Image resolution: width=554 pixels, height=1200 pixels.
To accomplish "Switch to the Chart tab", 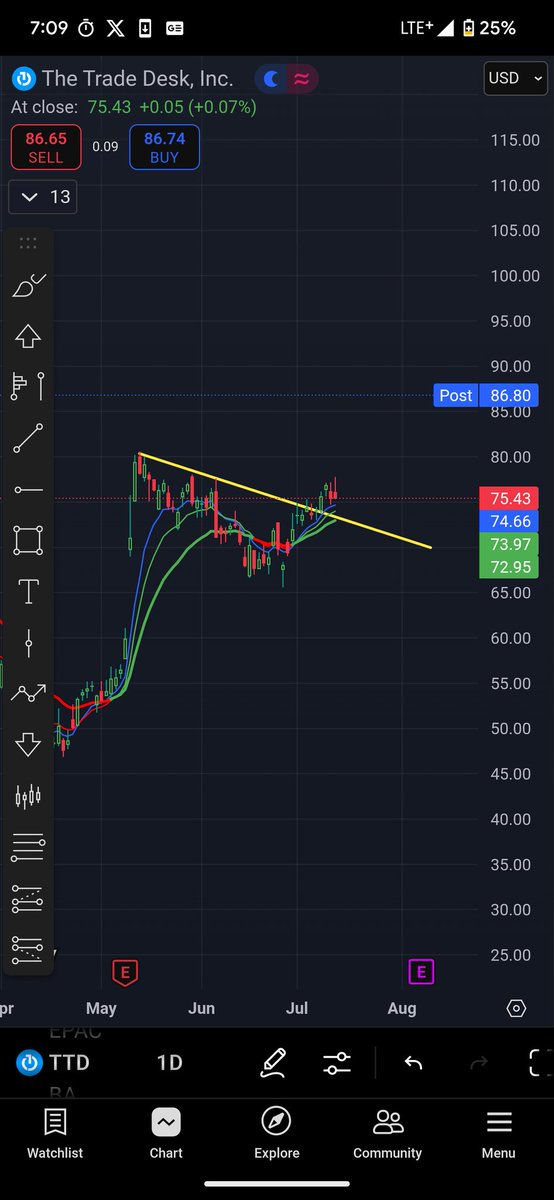I will (166, 1133).
